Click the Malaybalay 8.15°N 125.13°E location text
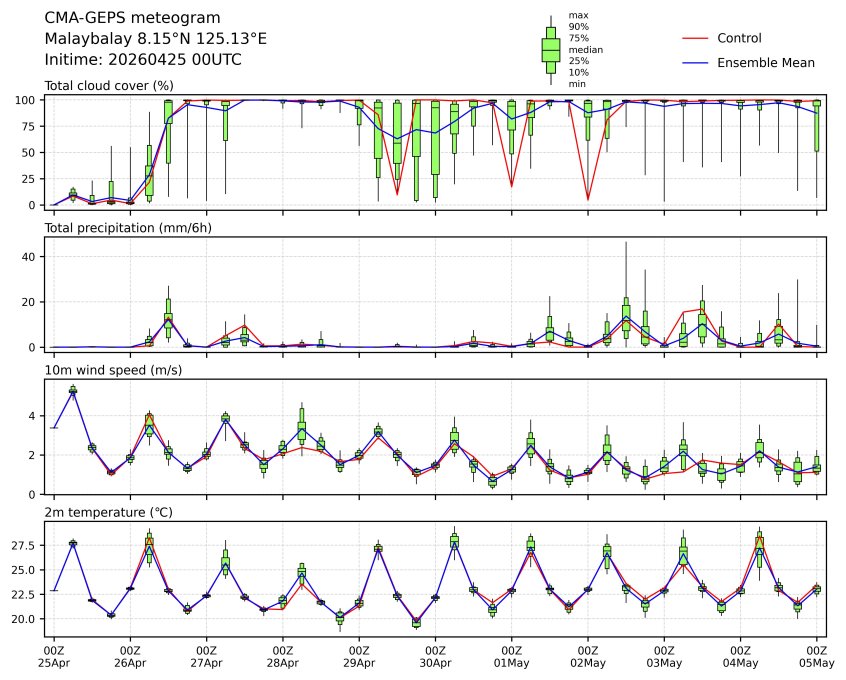This screenshot has width=846, height=680. coord(156,39)
